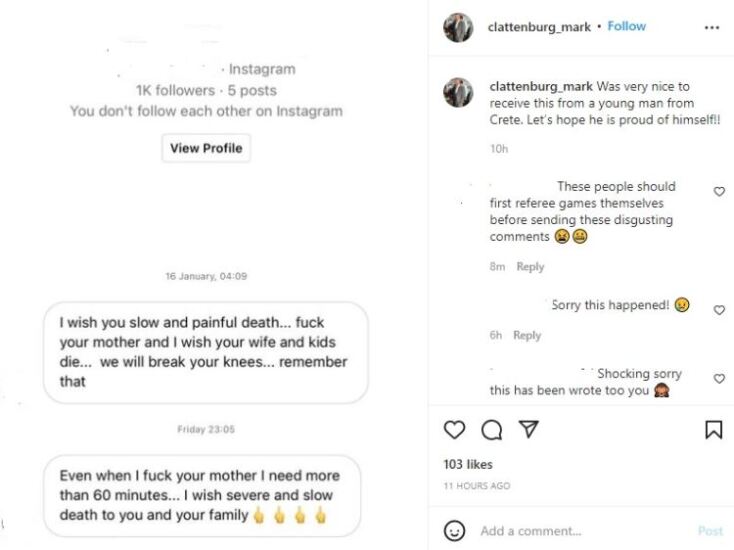Reply to the 6h old comment
Screen dimensions: 734x550
(527, 336)
